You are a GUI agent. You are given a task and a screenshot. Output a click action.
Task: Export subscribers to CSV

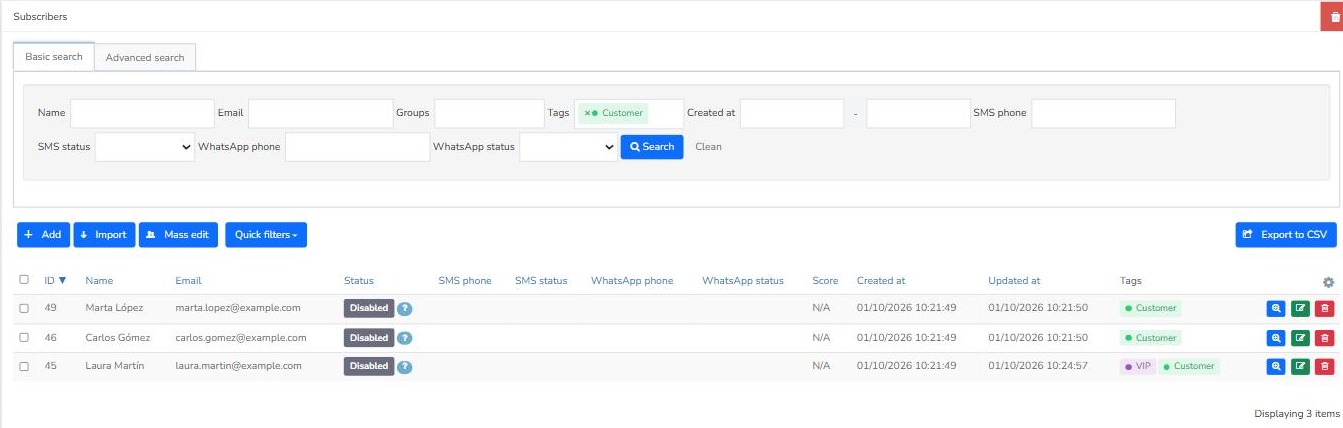point(1286,235)
